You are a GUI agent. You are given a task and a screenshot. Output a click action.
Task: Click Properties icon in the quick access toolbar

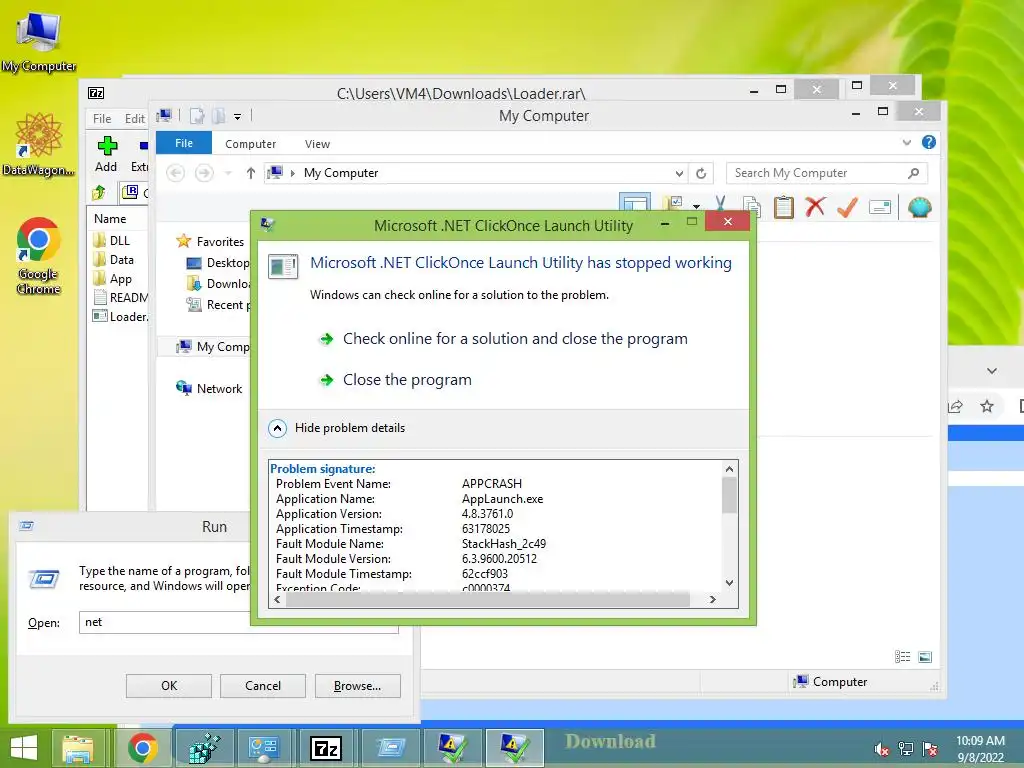tap(197, 116)
